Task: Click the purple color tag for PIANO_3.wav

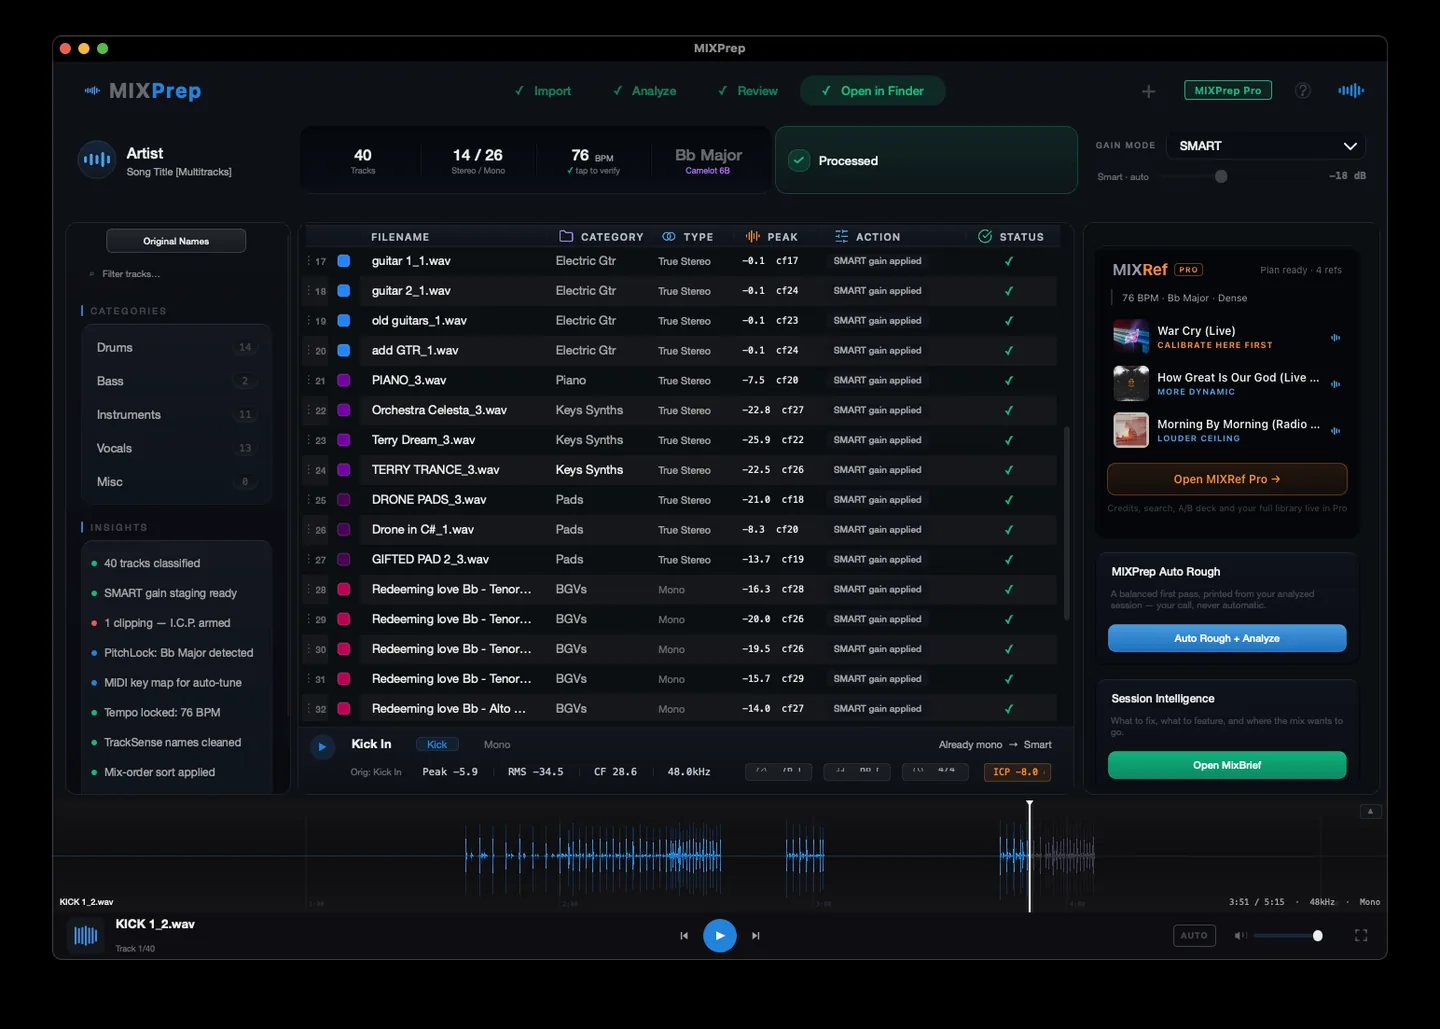Action: coord(344,381)
